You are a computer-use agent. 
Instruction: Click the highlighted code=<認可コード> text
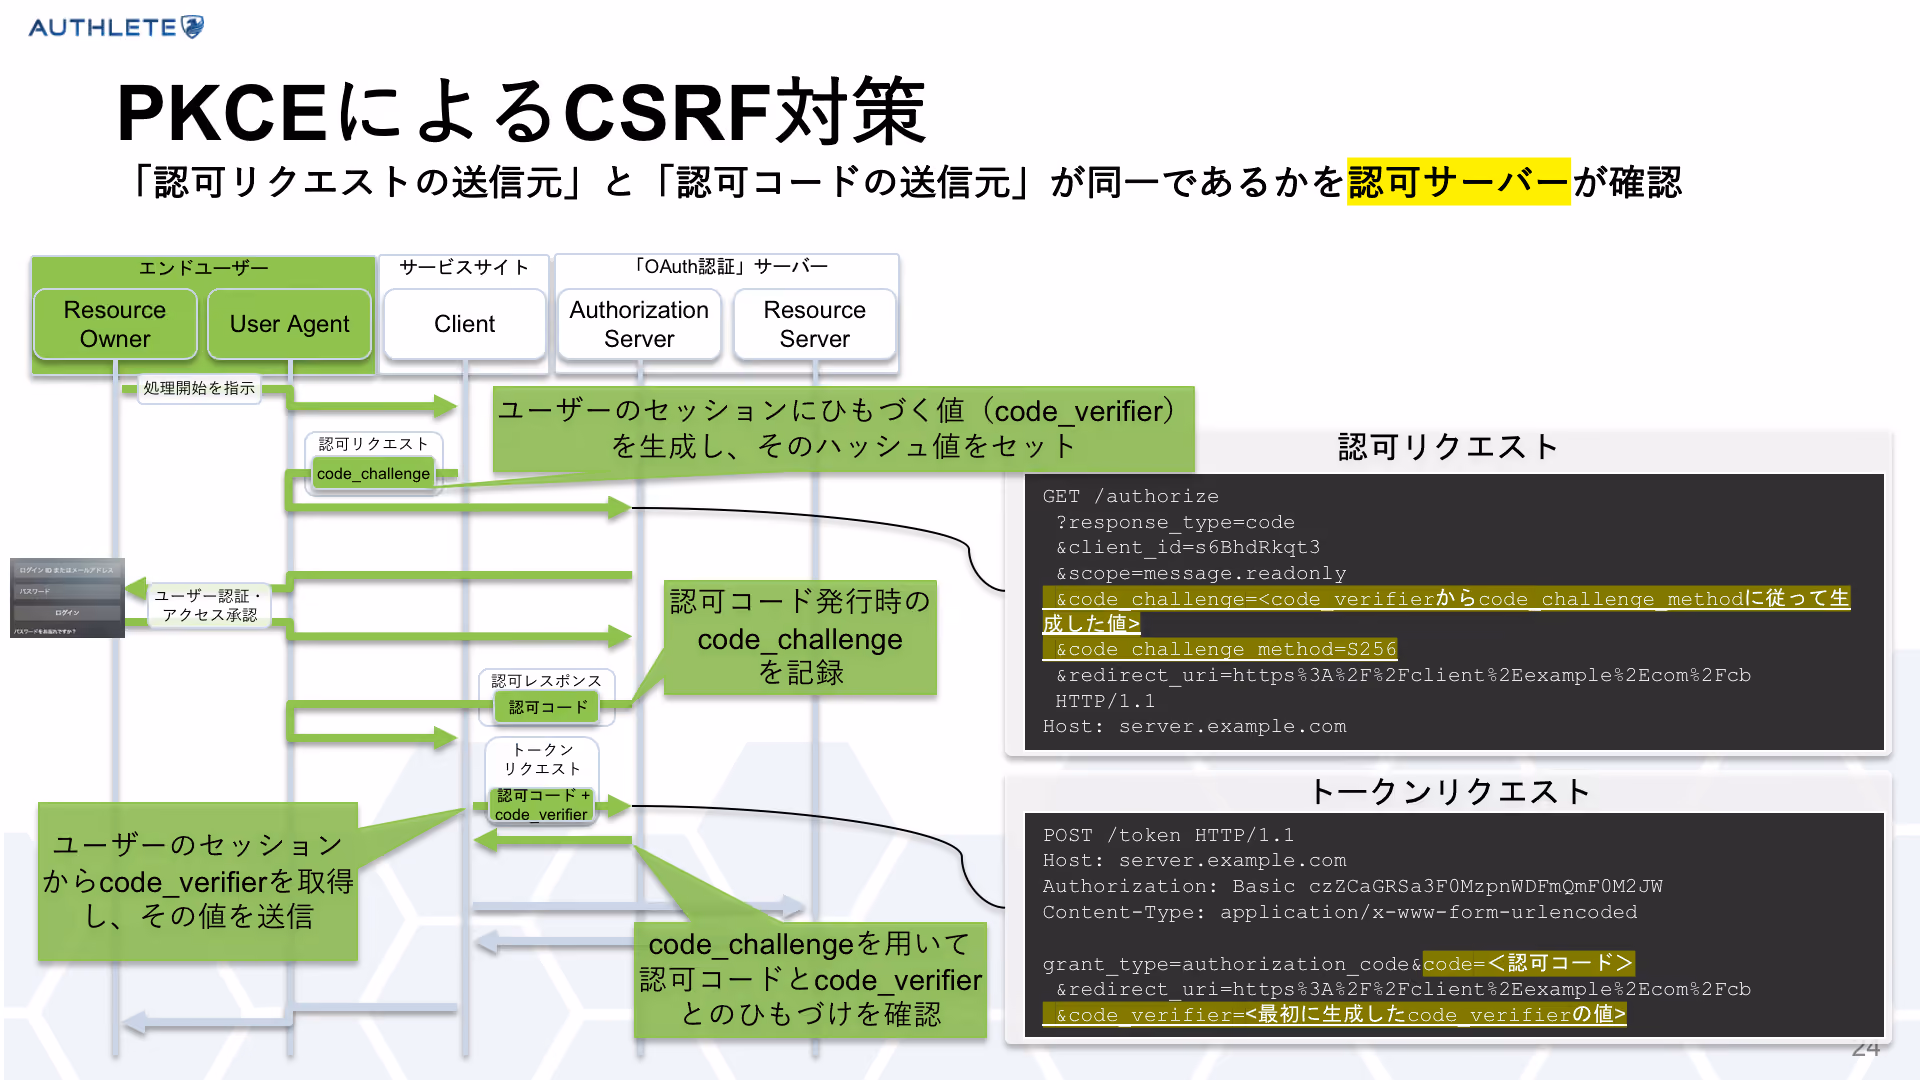coord(1528,963)
